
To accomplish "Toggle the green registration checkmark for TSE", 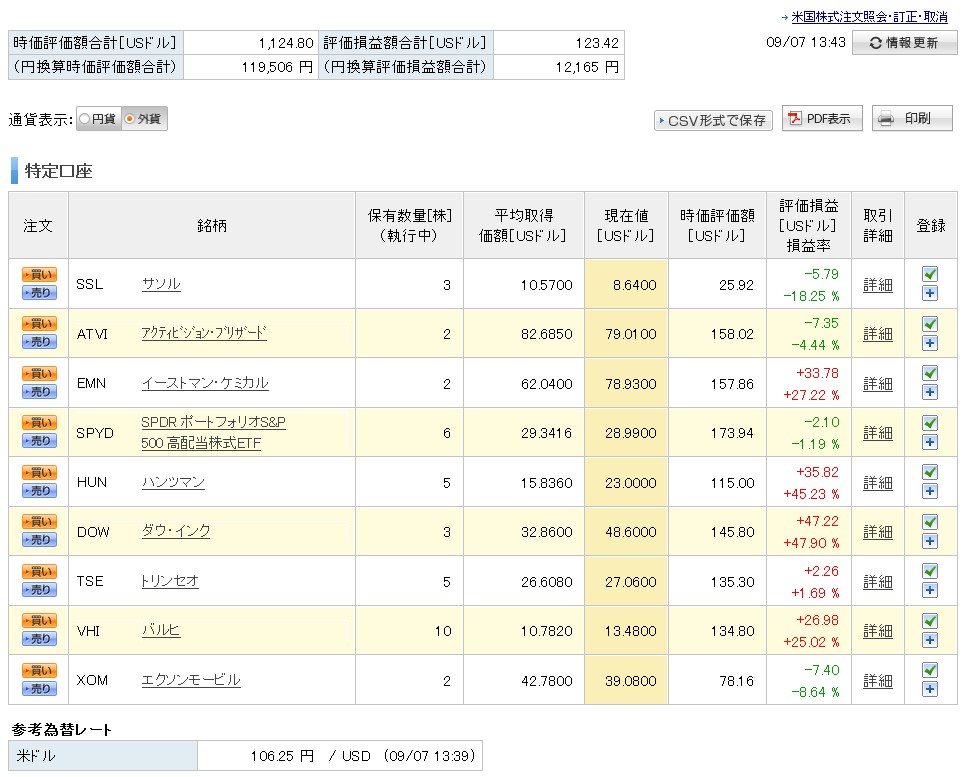I will 929,571.
